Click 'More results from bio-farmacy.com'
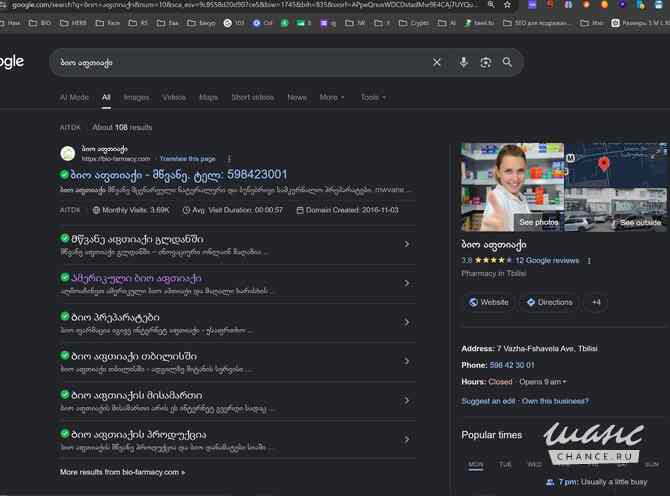Viewport: 670px width, 496px height. (x=122, y=472)
